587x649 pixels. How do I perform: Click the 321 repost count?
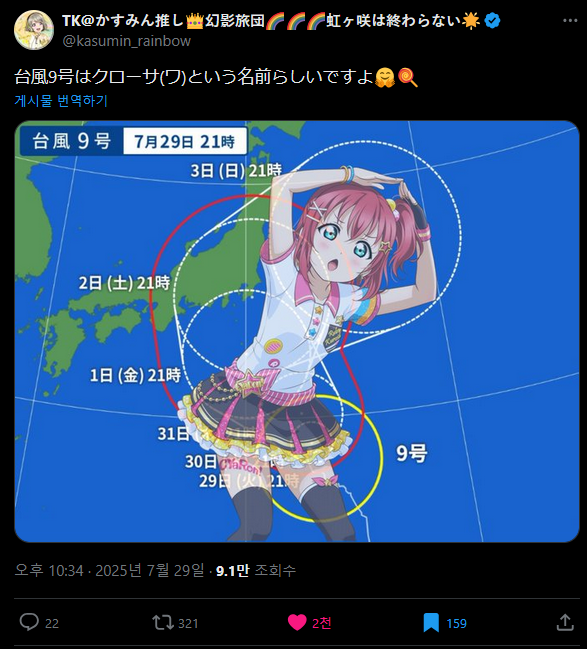[188, 623]
